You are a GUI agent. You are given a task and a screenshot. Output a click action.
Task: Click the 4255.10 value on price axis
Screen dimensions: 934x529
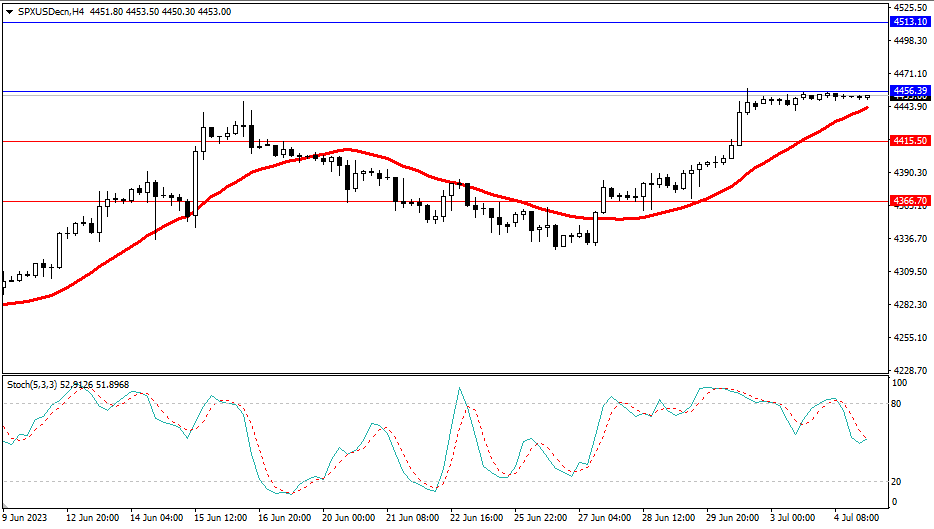[909, 337]
